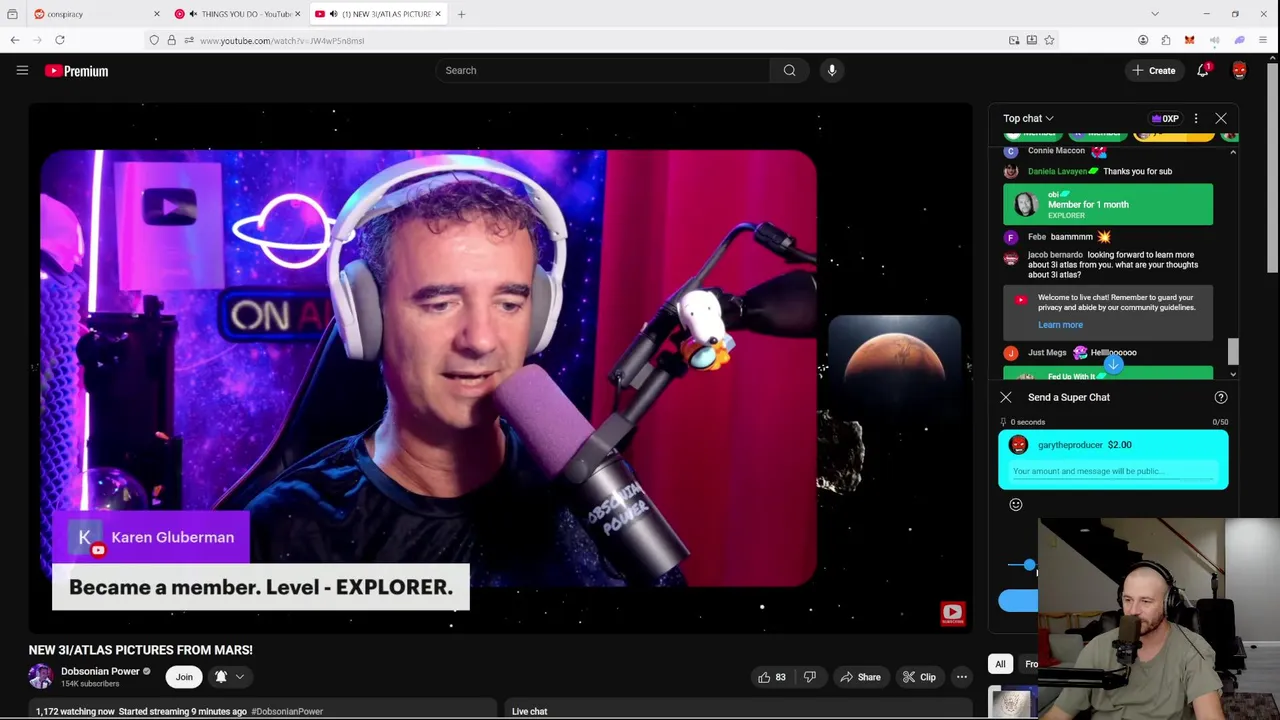This screenshot has height=720, width=1280.
Task: Open the Learn more chat guidelines link
Action: (x=1060, y=325)
